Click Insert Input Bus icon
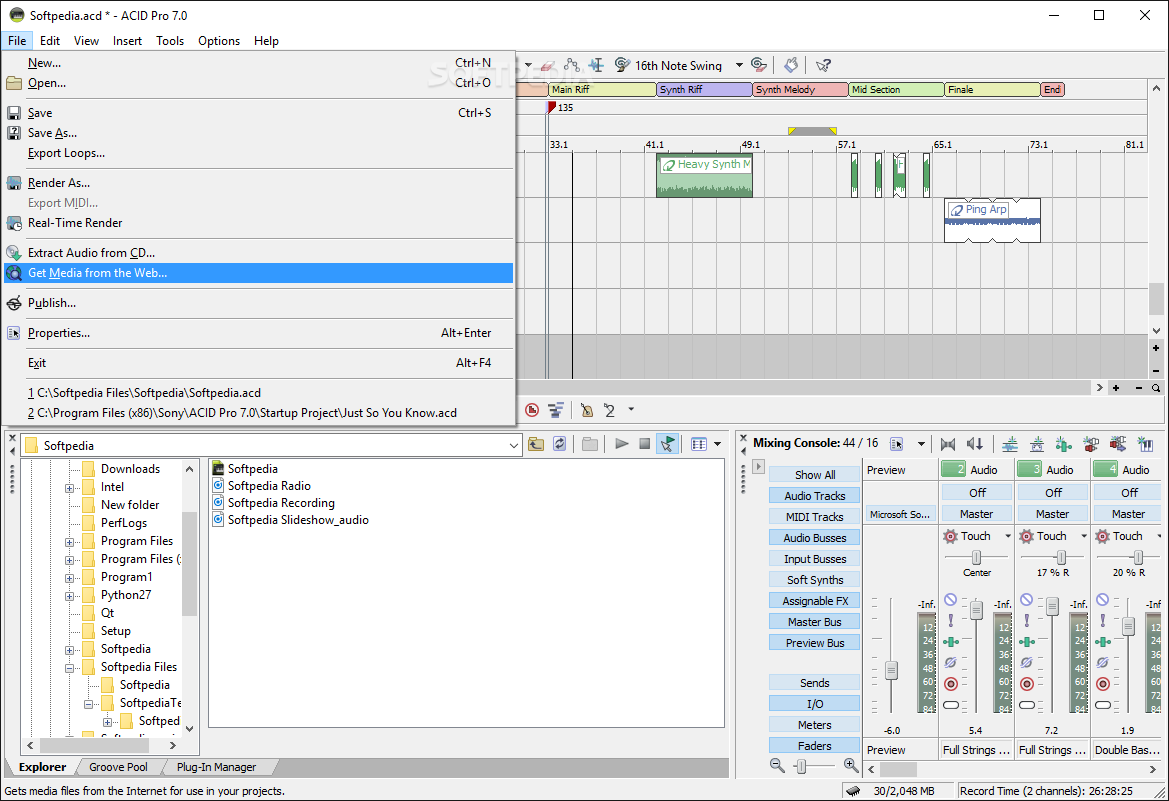Screen dimensions: 1169x801 [x=1118, y=445]
